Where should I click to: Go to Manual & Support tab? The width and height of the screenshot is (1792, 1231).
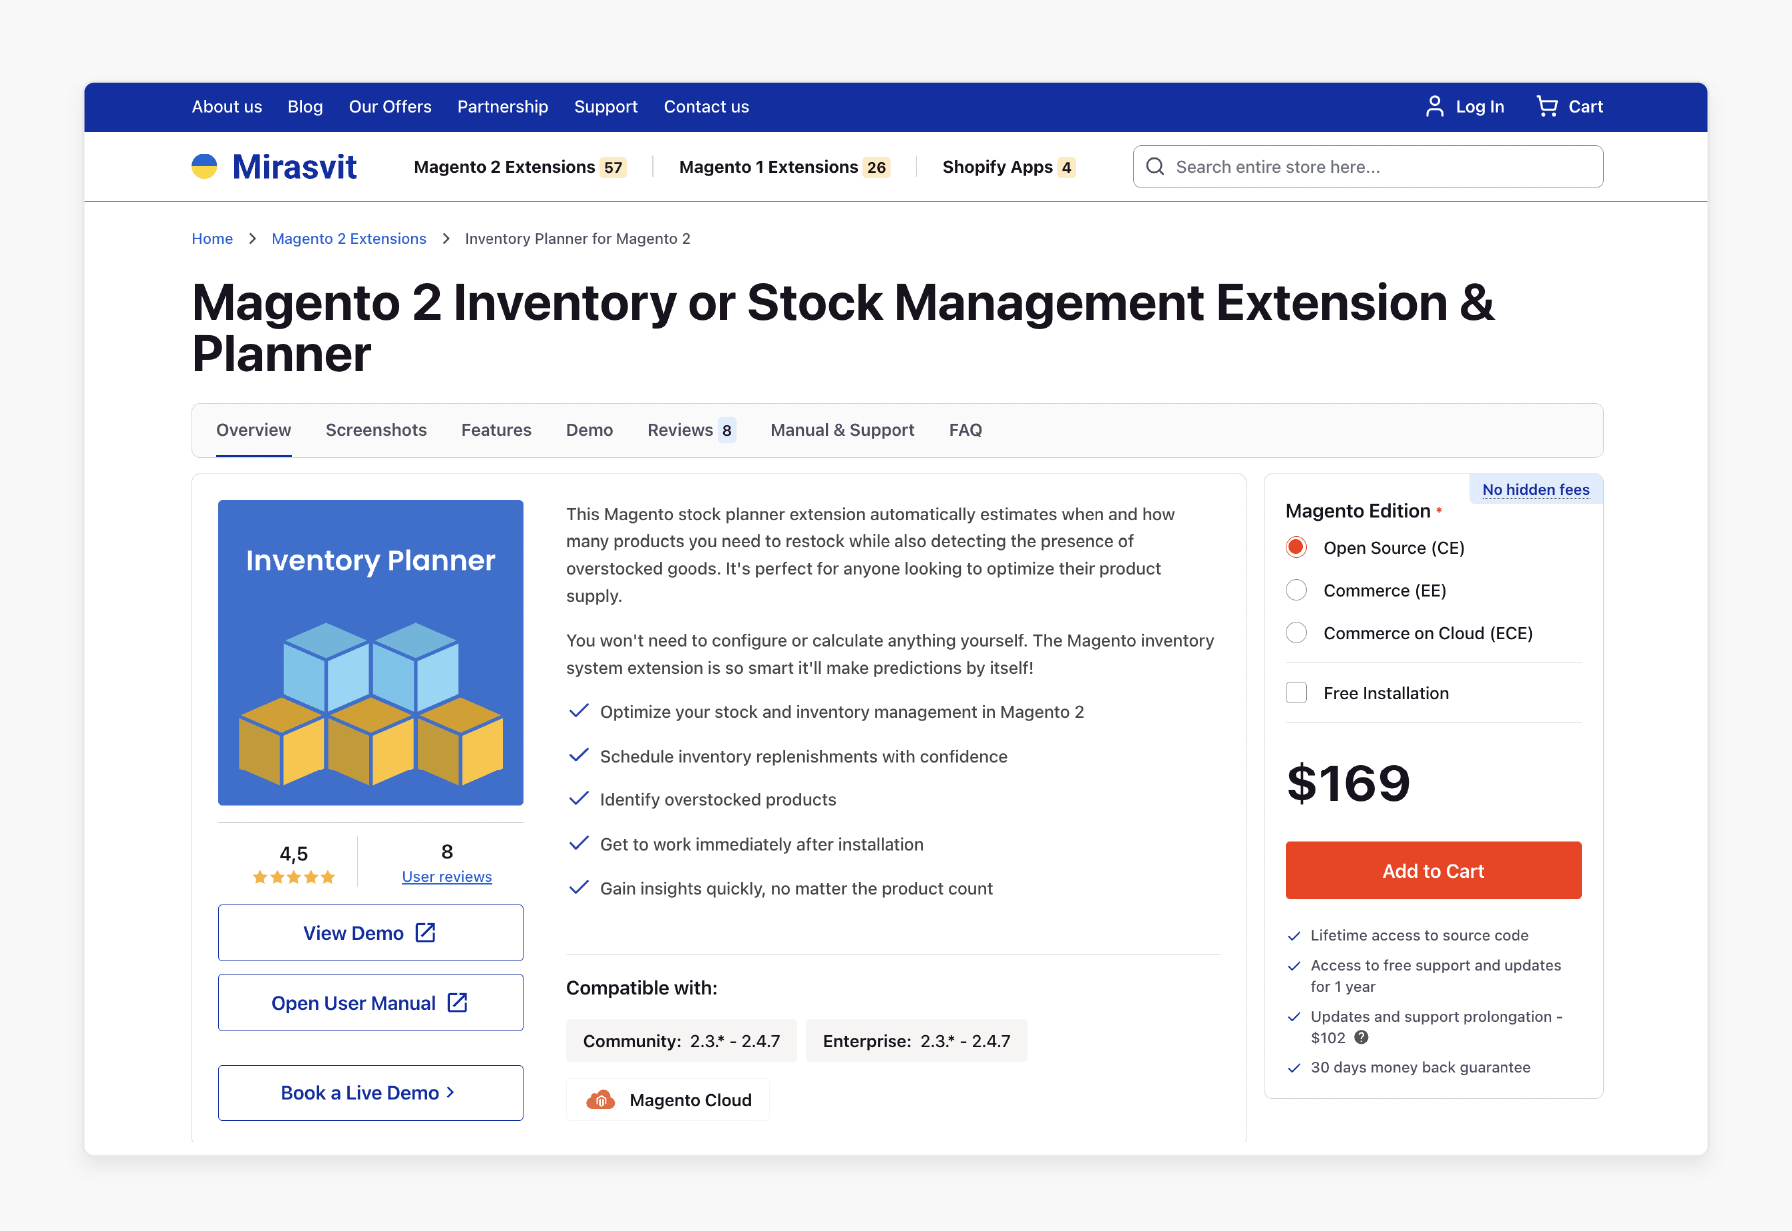pos(842,430)
